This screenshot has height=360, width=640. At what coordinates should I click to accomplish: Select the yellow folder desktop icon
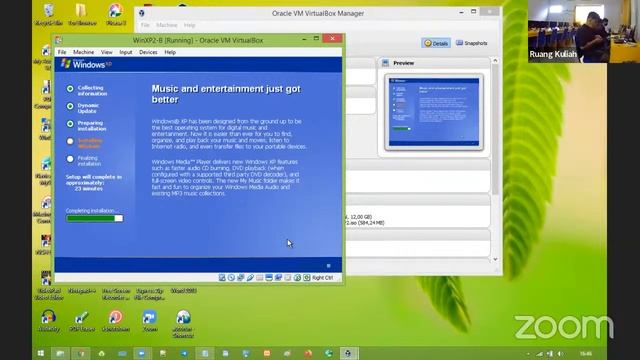tap(82, 15)
